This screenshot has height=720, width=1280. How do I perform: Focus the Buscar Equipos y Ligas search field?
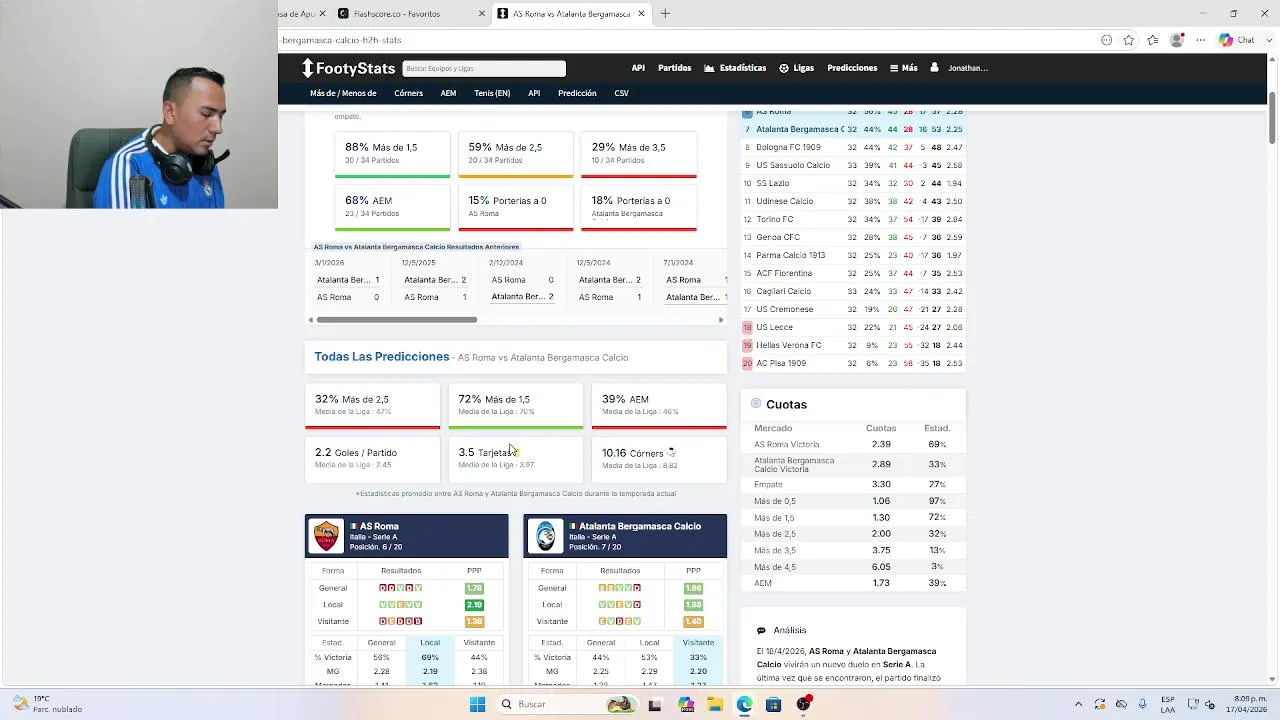pyautogui.click(x=484, y=68)
